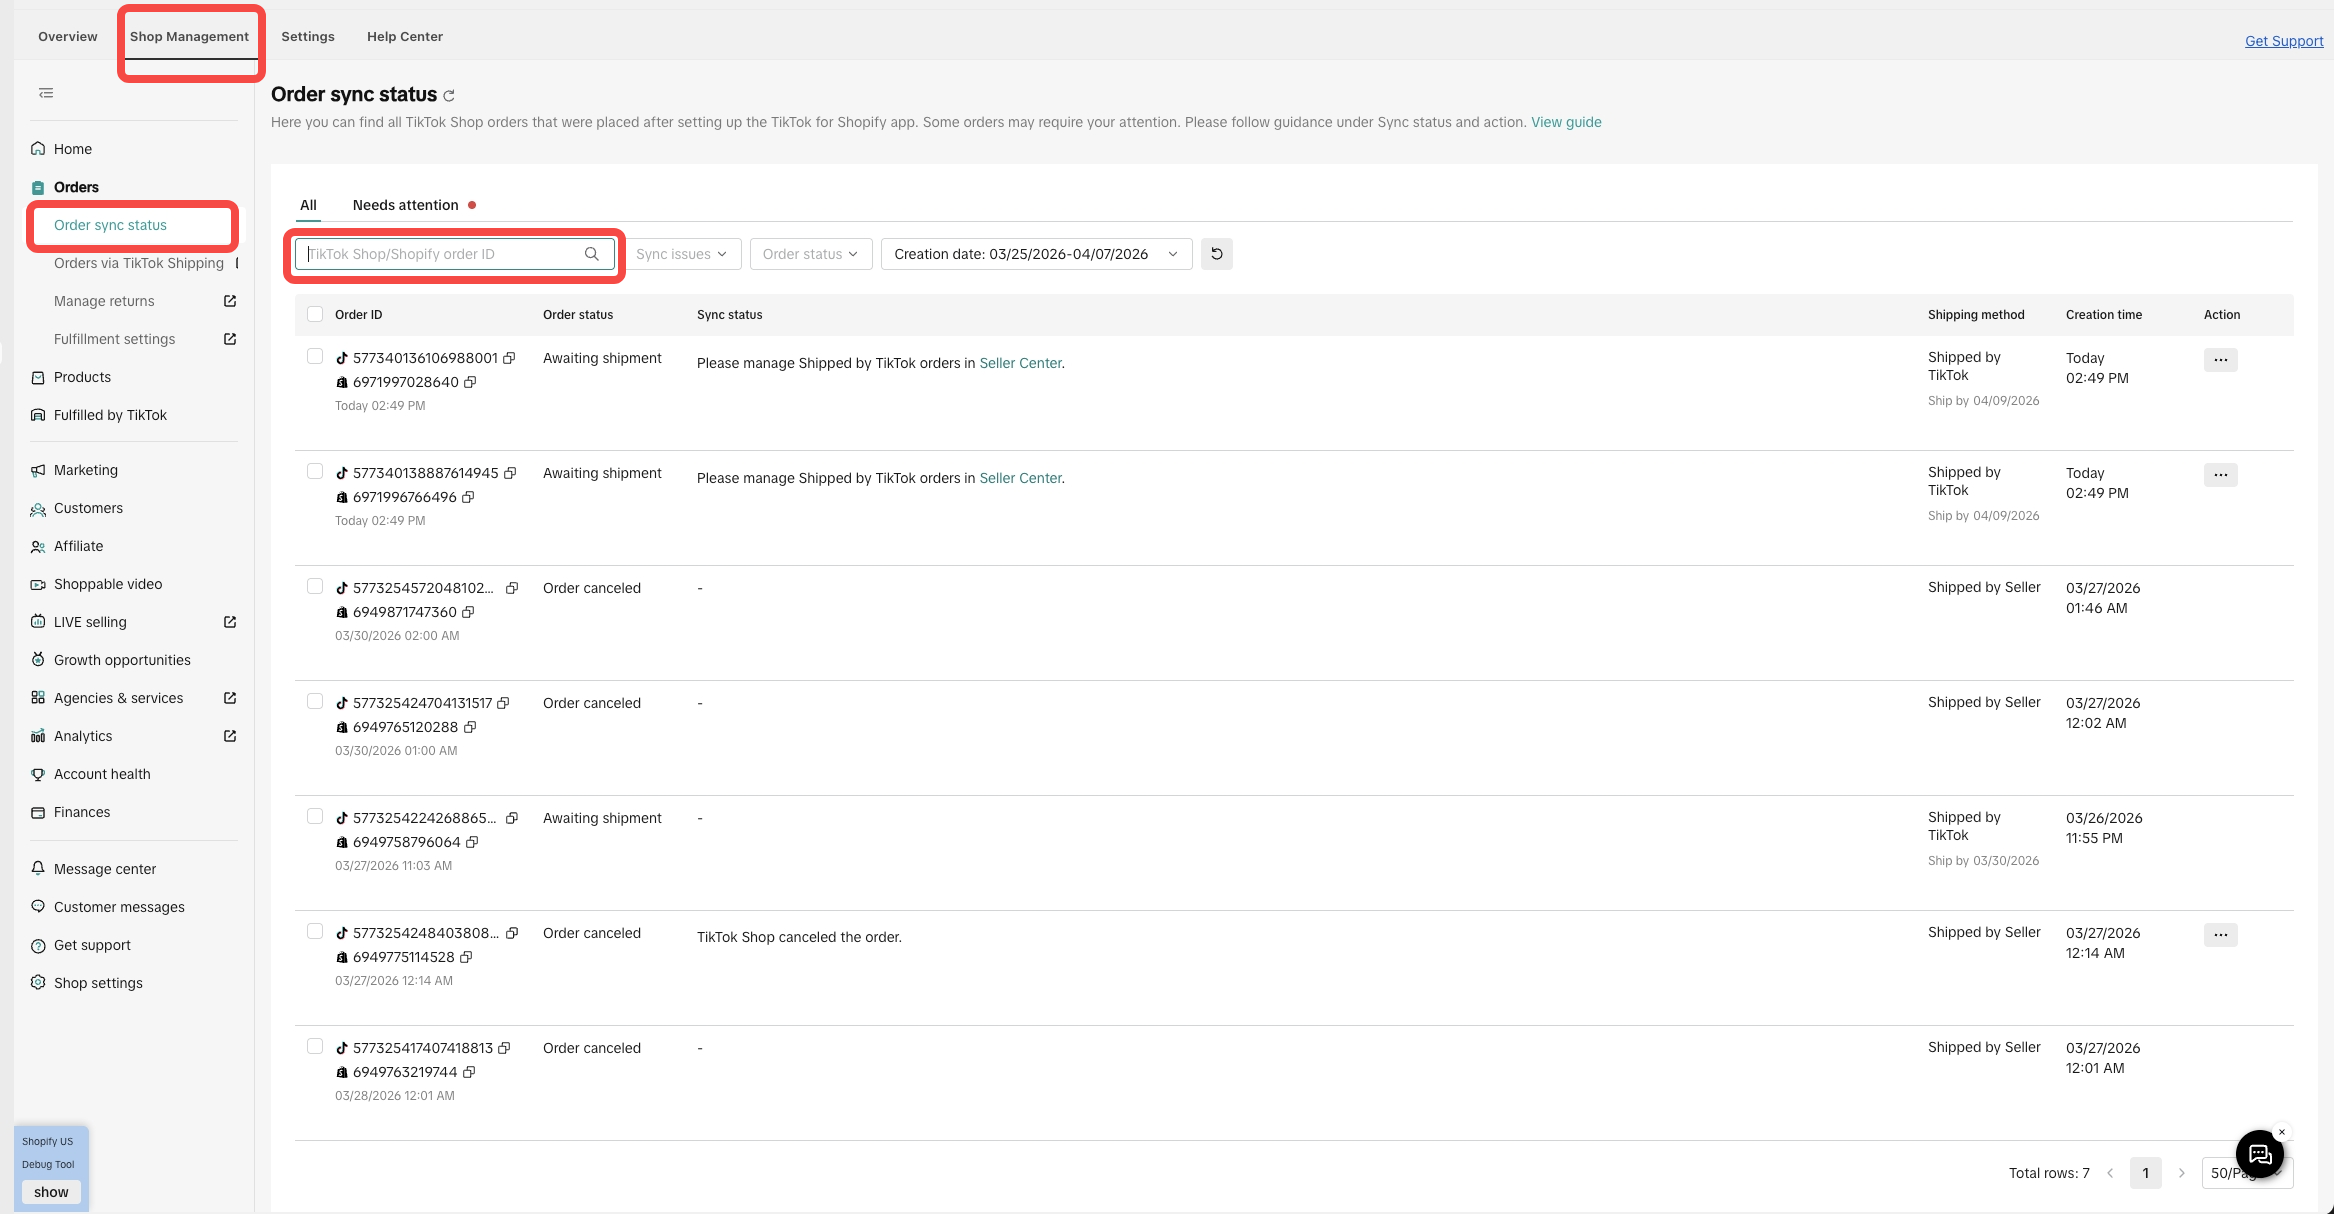Open the chat support bubble
The width and height of the screenshot is (2334, 1214).
pos(2260,1155)
